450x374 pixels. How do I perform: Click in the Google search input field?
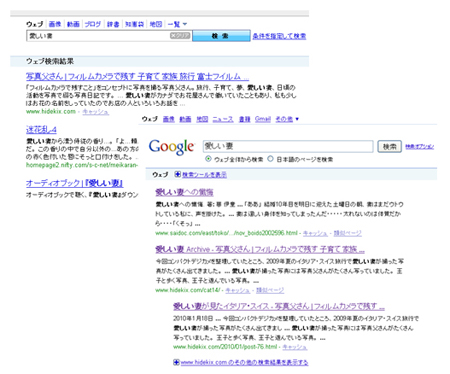pos(288,146)
